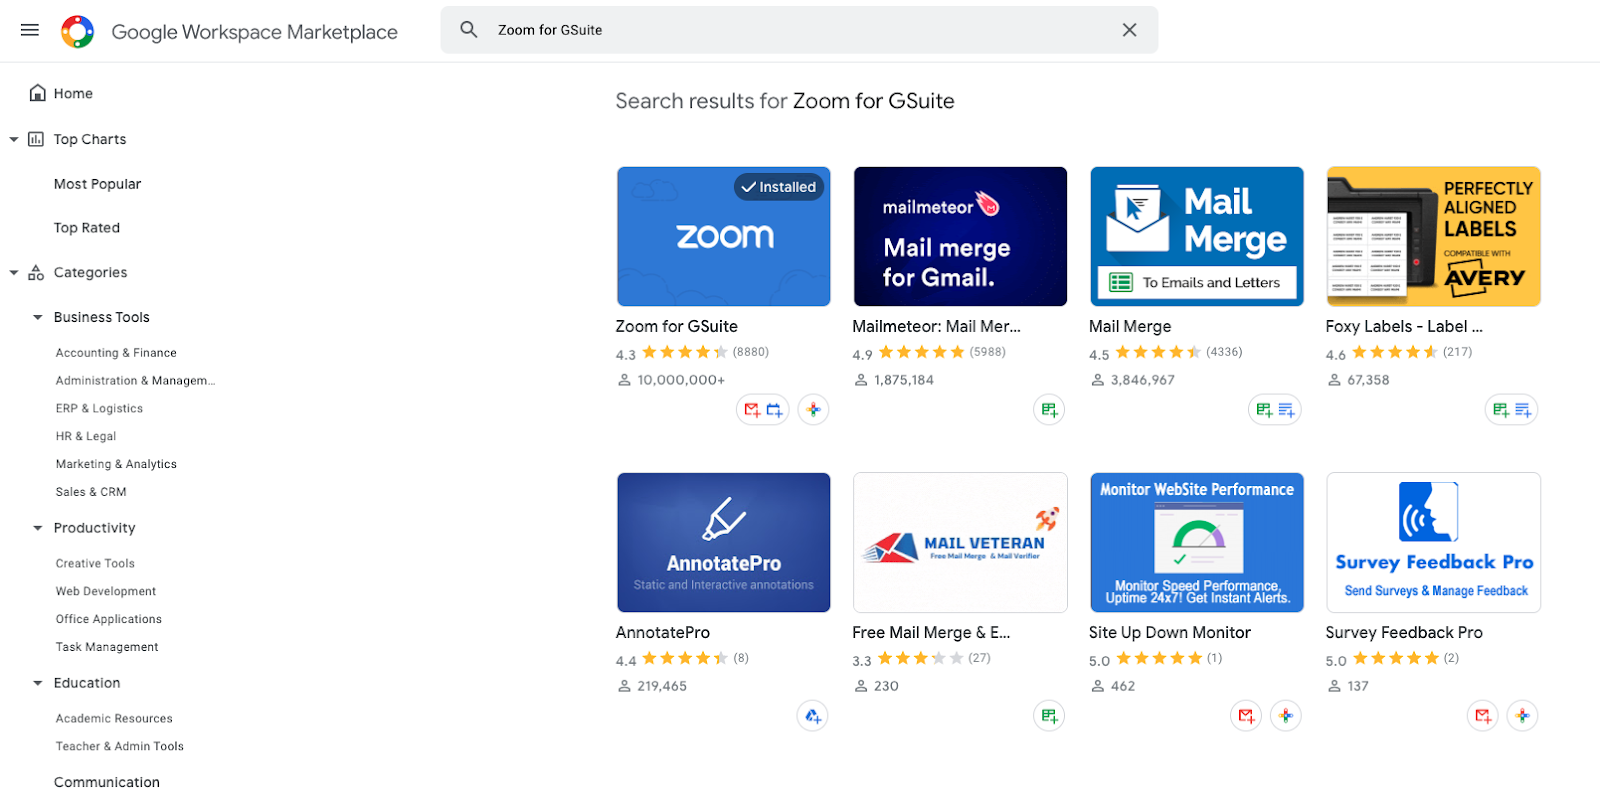Go to Home in sidebar
Viewport: 1600px width, 805px height.
click(x=73, y=93)
